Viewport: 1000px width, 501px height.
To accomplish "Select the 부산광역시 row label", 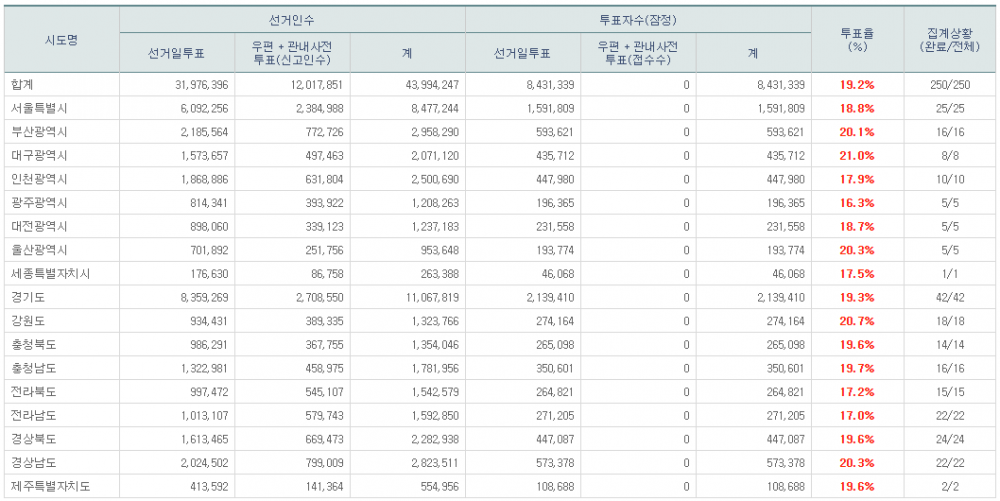I will point(39,132).
